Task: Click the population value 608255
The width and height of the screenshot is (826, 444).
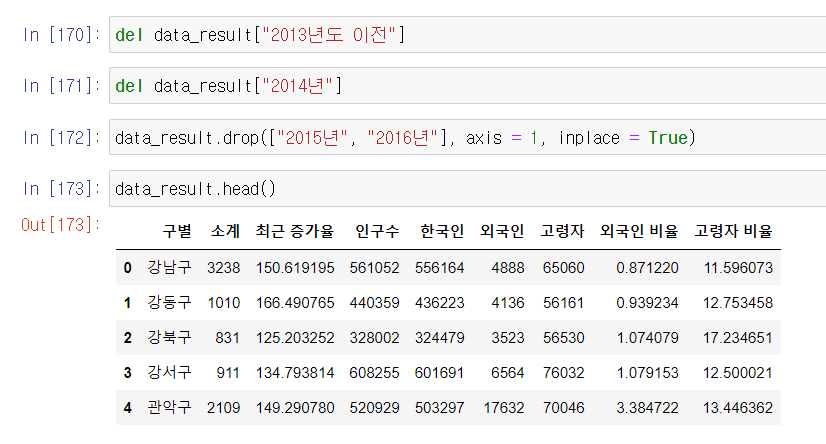Action: [375, 373]
